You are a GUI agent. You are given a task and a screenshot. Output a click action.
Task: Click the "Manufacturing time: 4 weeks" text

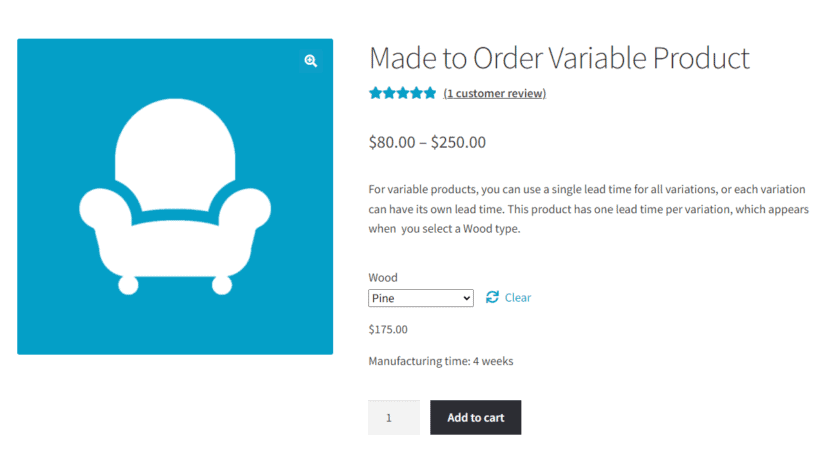point(440,361)
